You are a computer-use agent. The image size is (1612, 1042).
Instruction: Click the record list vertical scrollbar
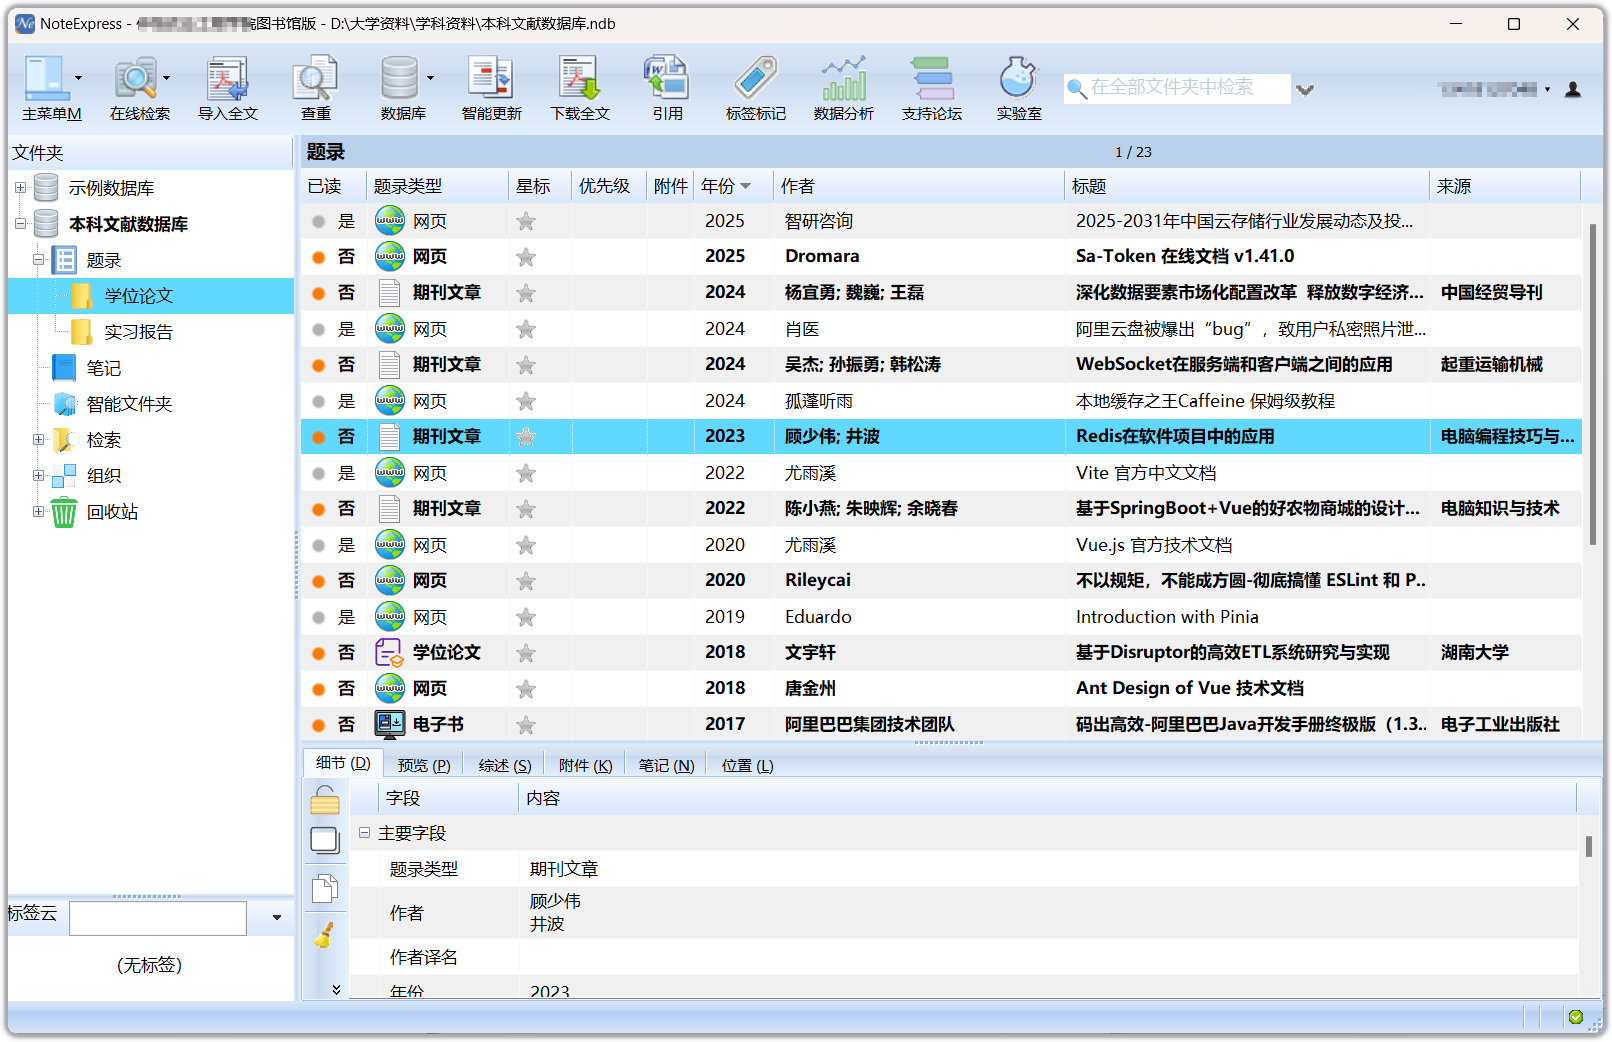1592,385
